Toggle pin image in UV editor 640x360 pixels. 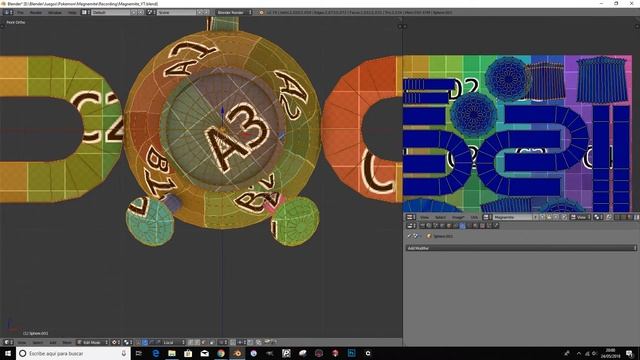coord(564,217)
